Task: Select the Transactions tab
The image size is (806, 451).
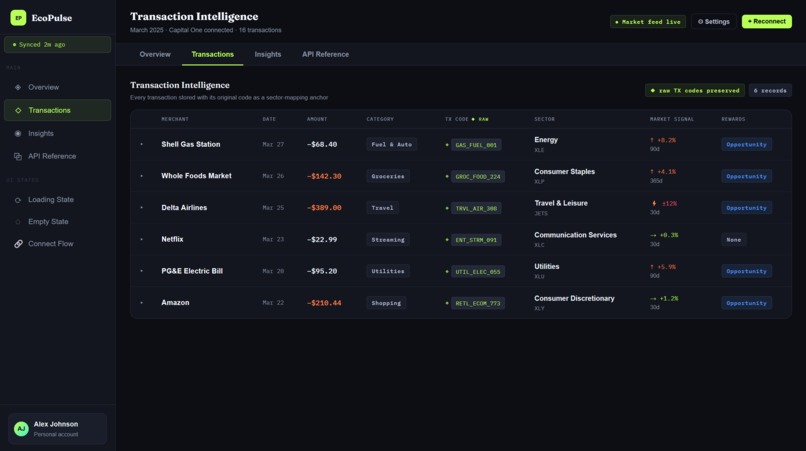Action: point(212,55)
